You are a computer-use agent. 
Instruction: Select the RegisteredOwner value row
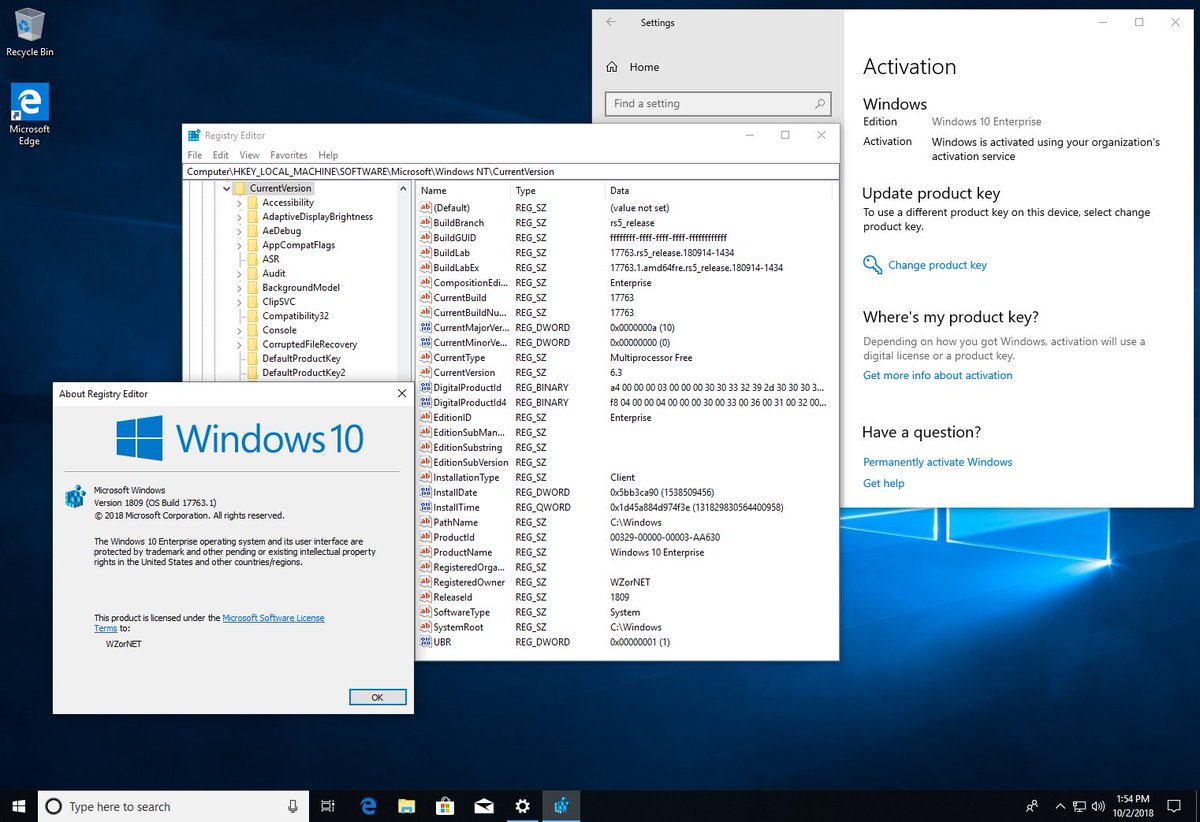click(x=624, y=582)
